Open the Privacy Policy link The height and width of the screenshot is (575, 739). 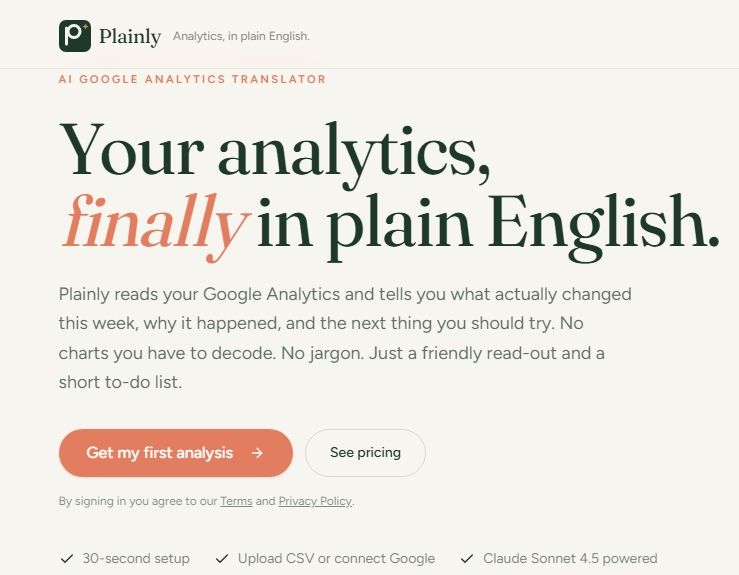pos(315,501)
